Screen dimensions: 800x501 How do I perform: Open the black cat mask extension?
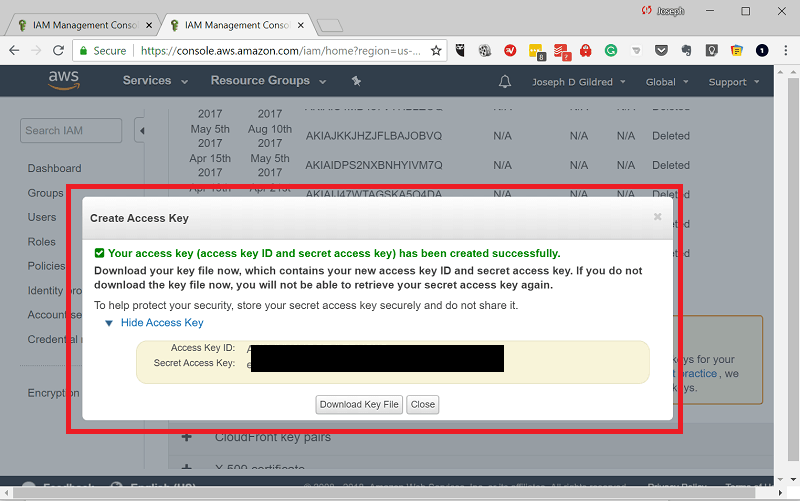(x=460, y=50)
